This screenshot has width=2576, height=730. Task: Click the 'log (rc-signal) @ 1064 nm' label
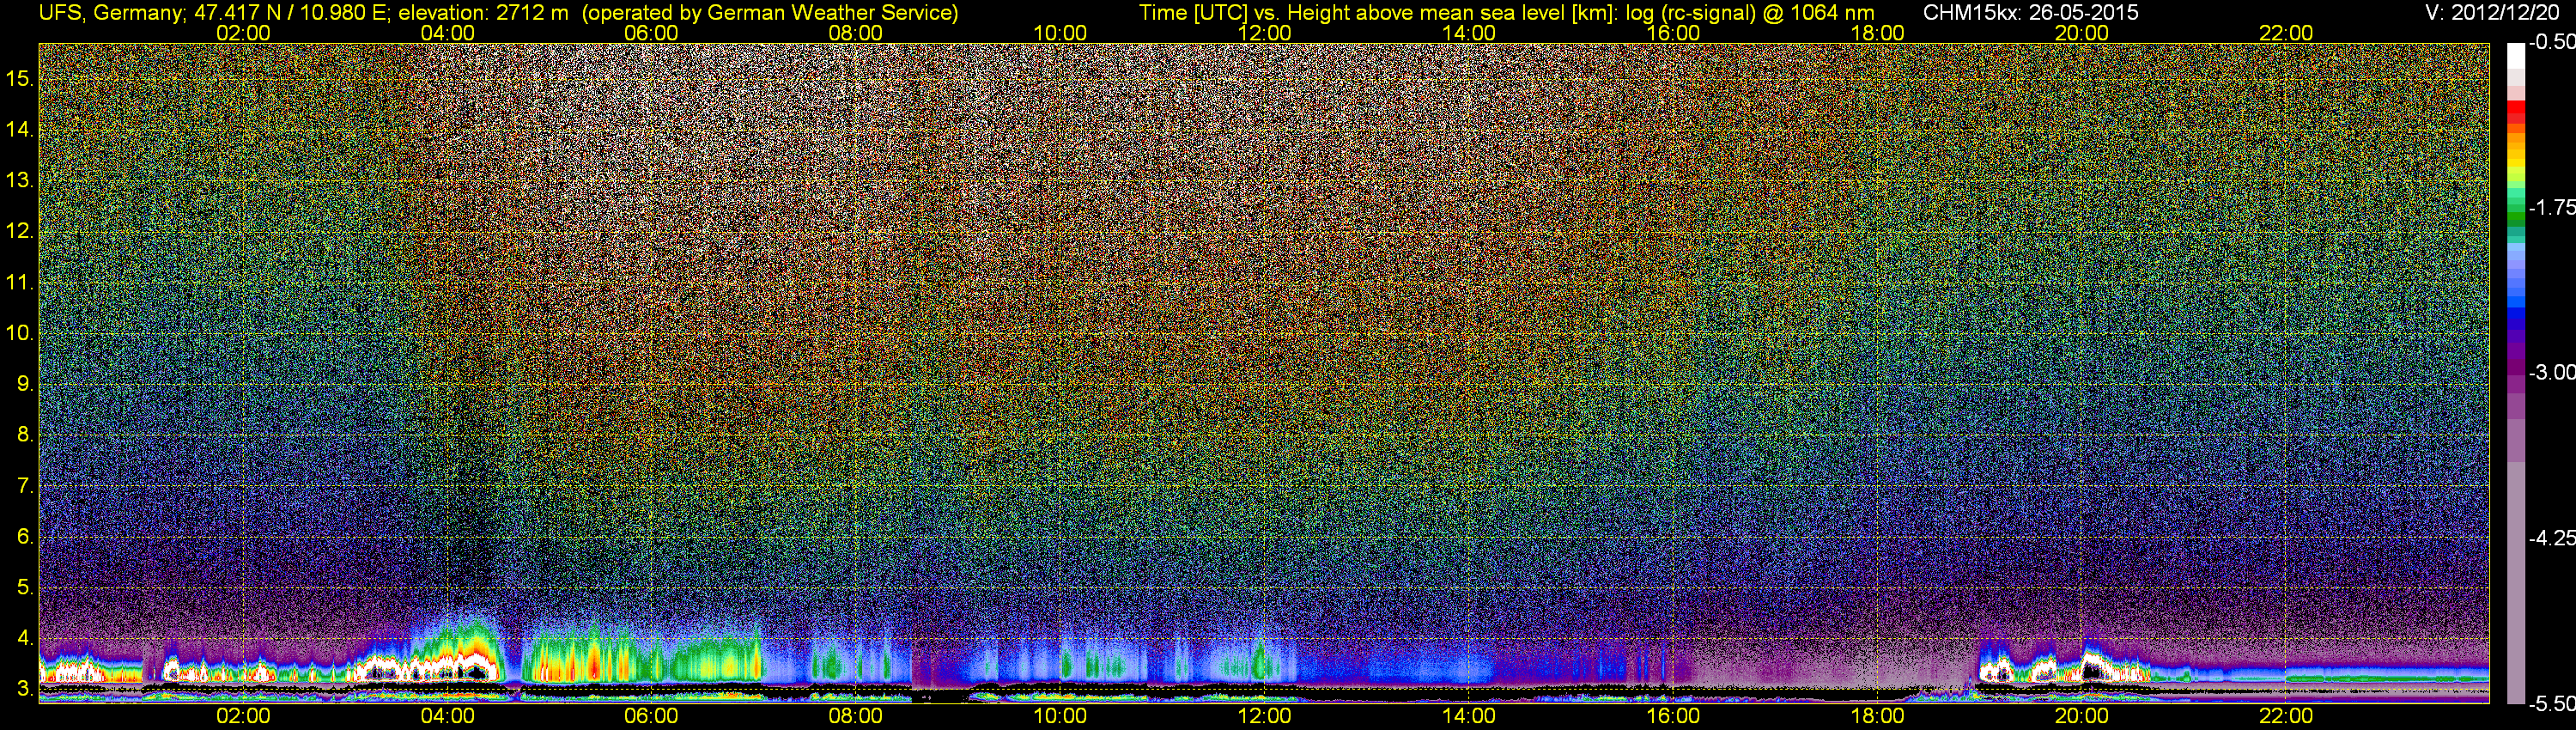(1750, 12)
